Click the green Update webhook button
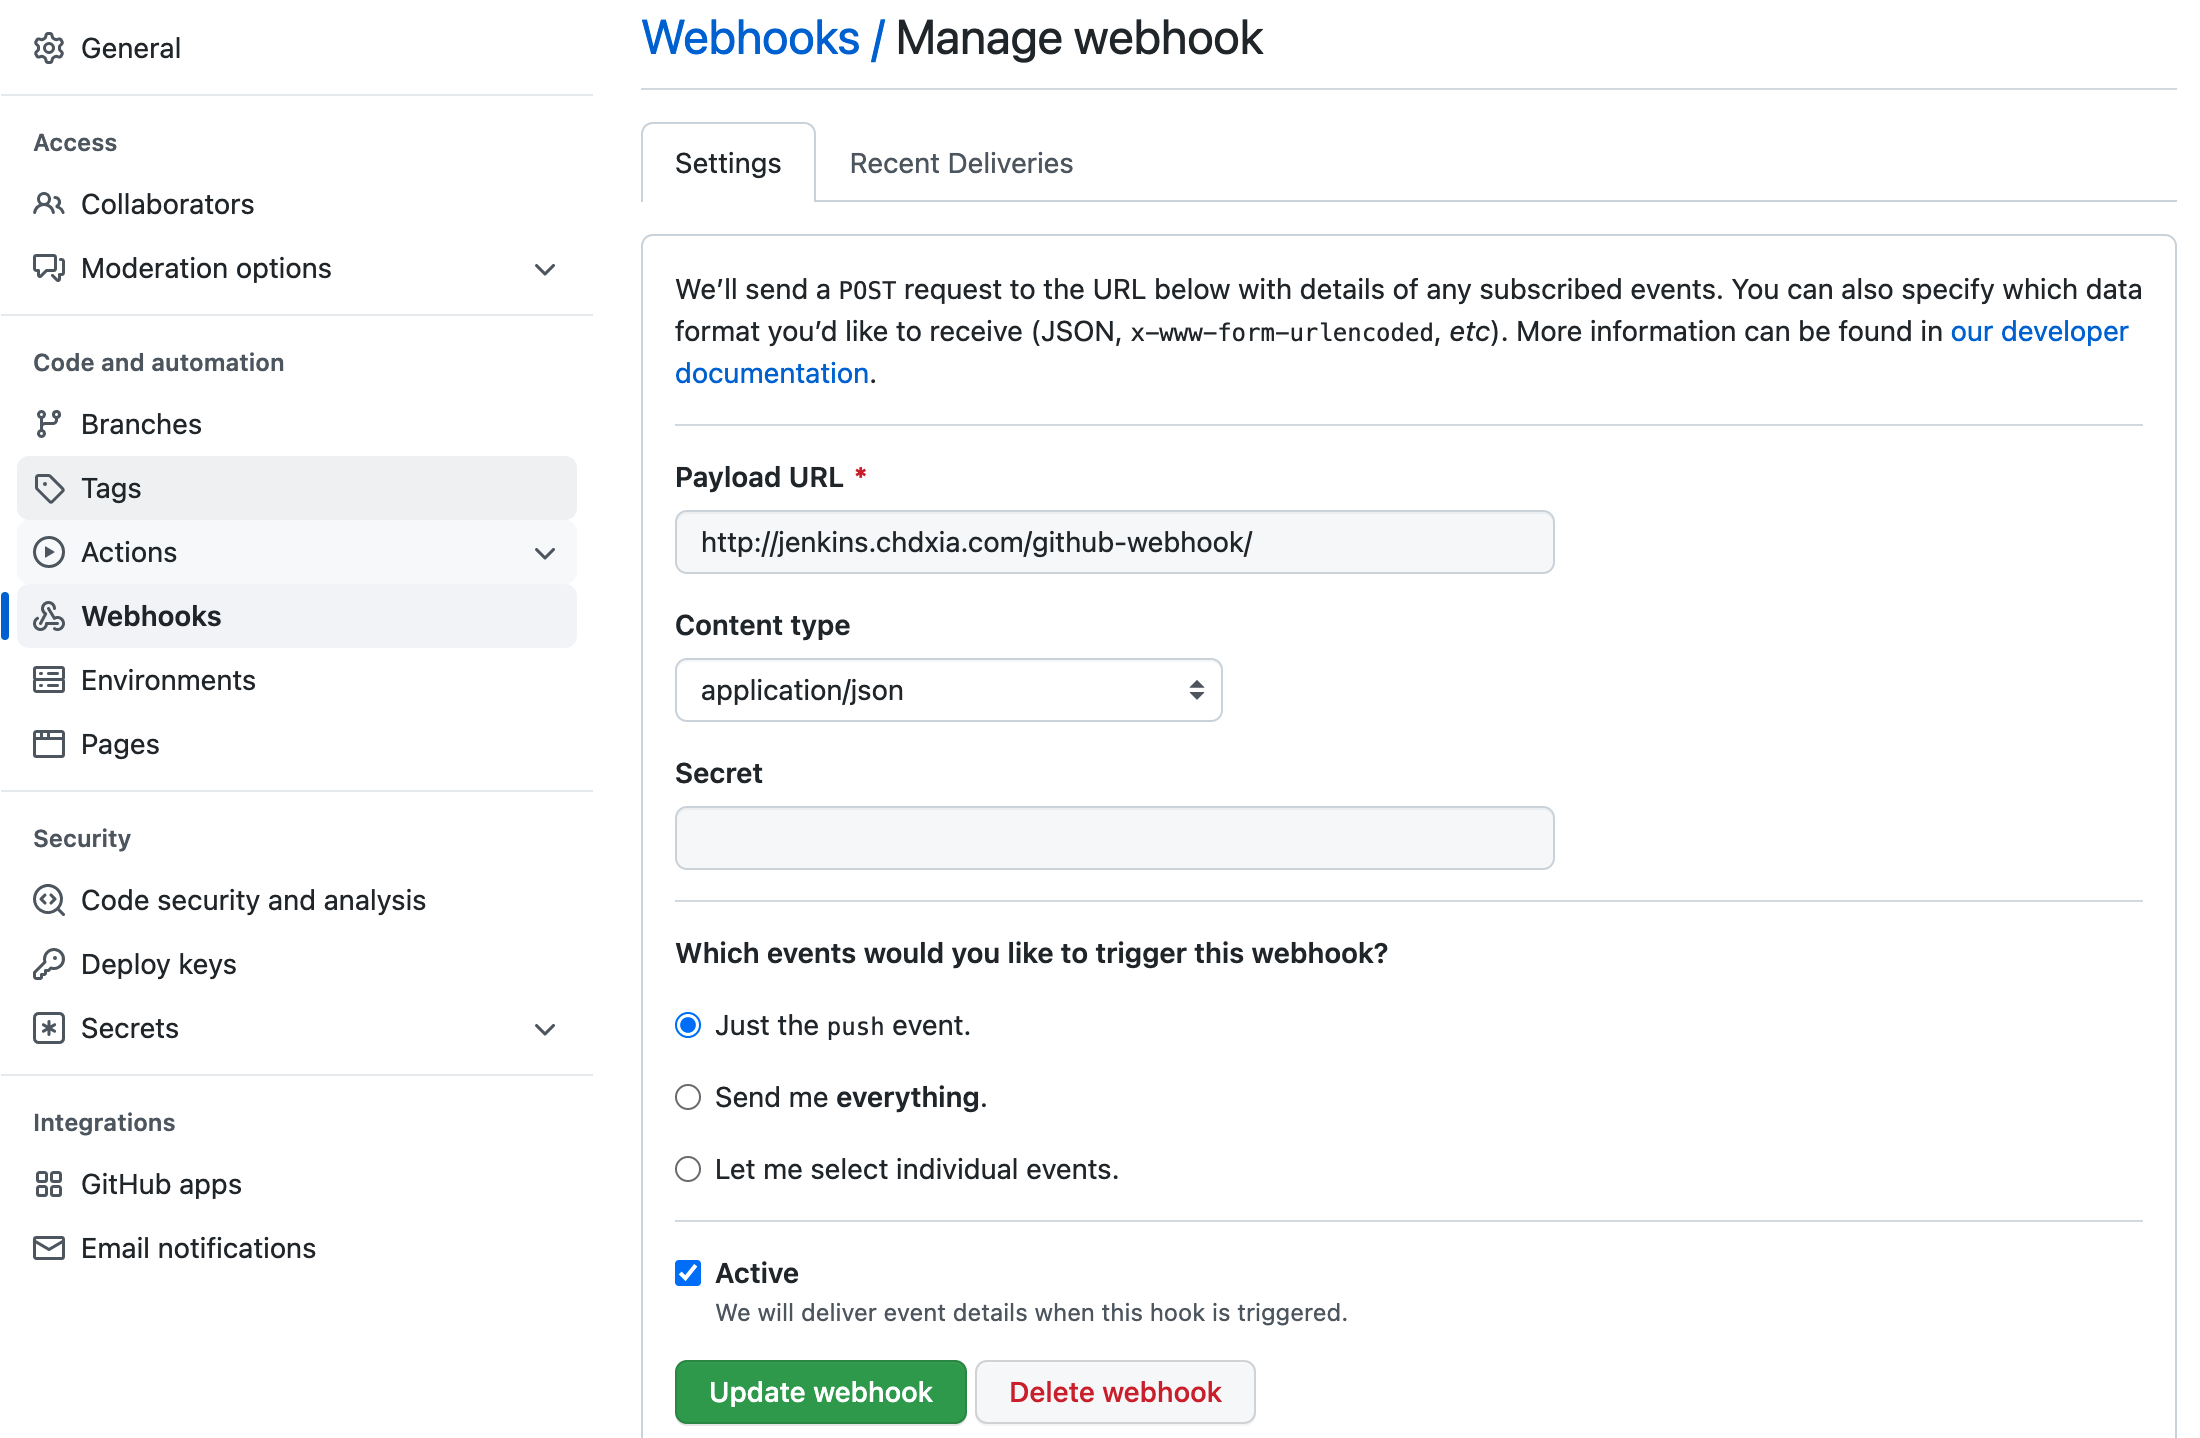2200x1438 pixels. coord(820,1392)
